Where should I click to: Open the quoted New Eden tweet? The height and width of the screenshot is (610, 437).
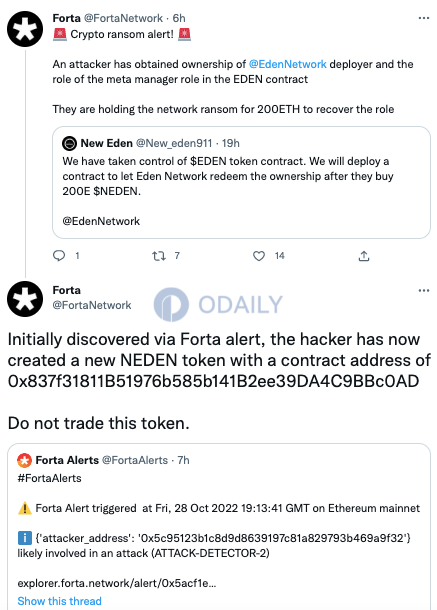pyautogui.click(x=241, y=182)
